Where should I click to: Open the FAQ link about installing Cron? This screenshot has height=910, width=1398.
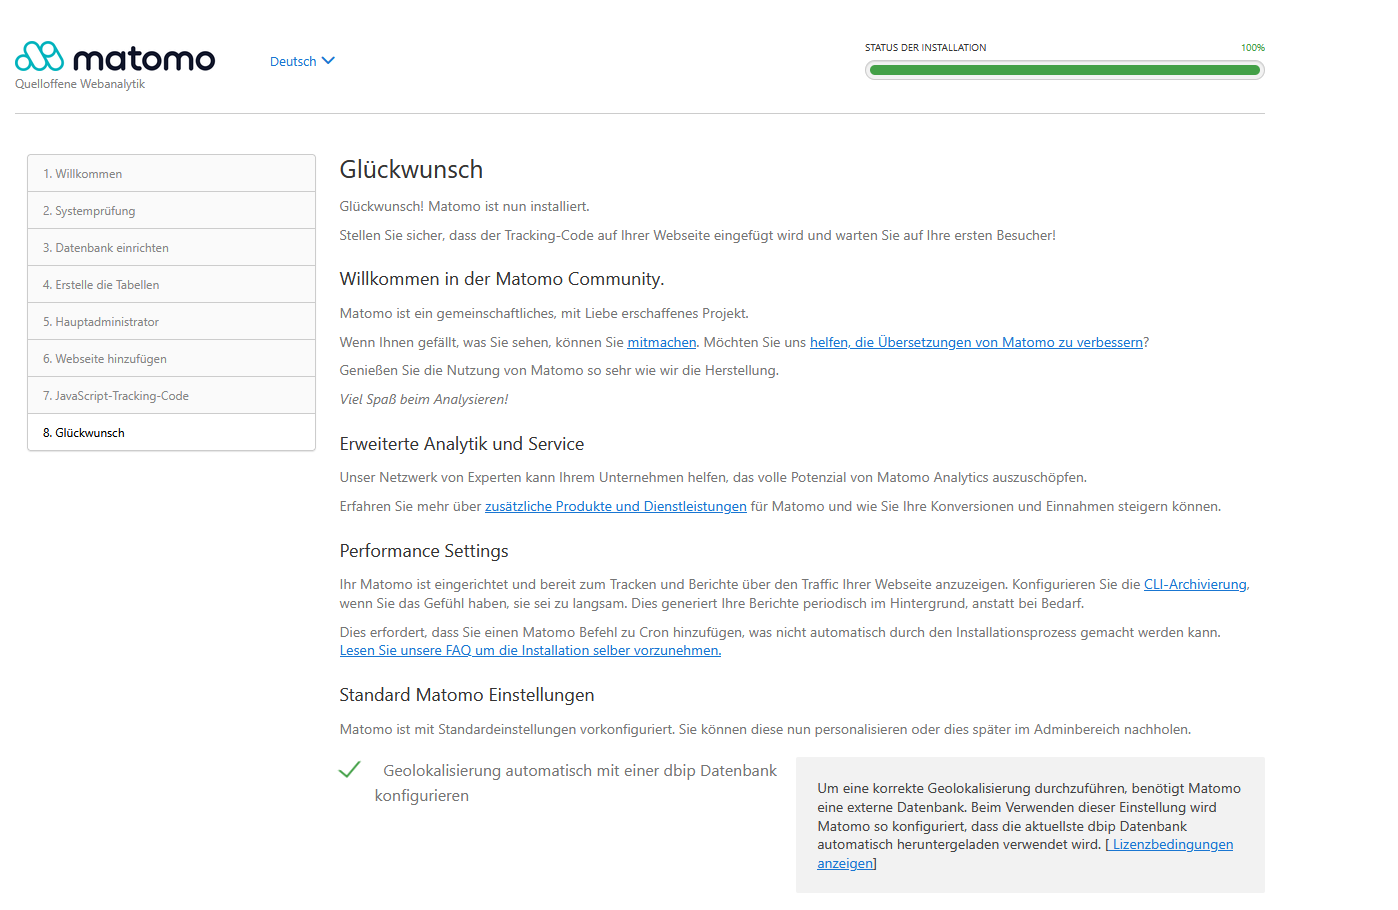530,650
